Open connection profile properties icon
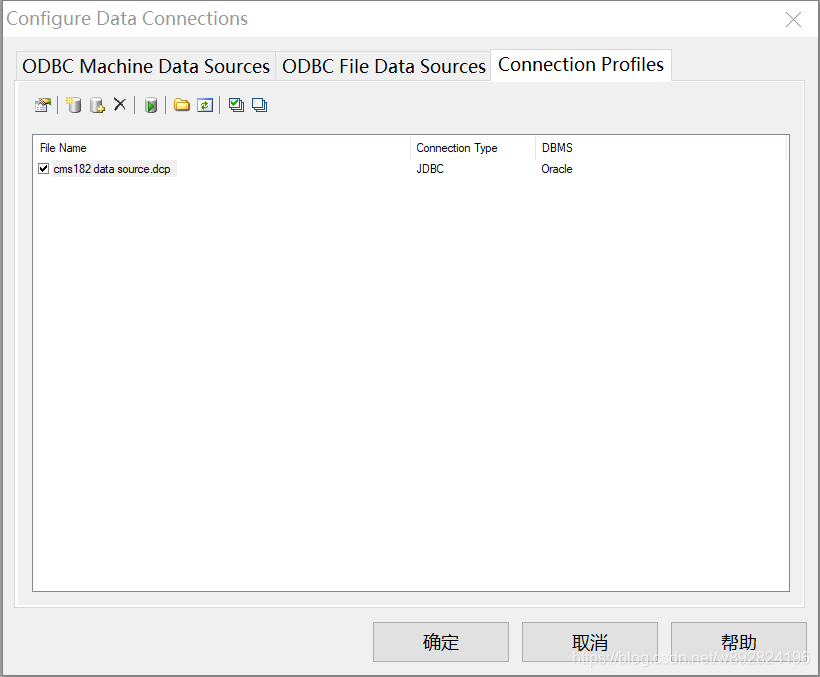Image resolution: width=820 pixels, height=677 pixels. pyautogui.click(x=43, y=104)
